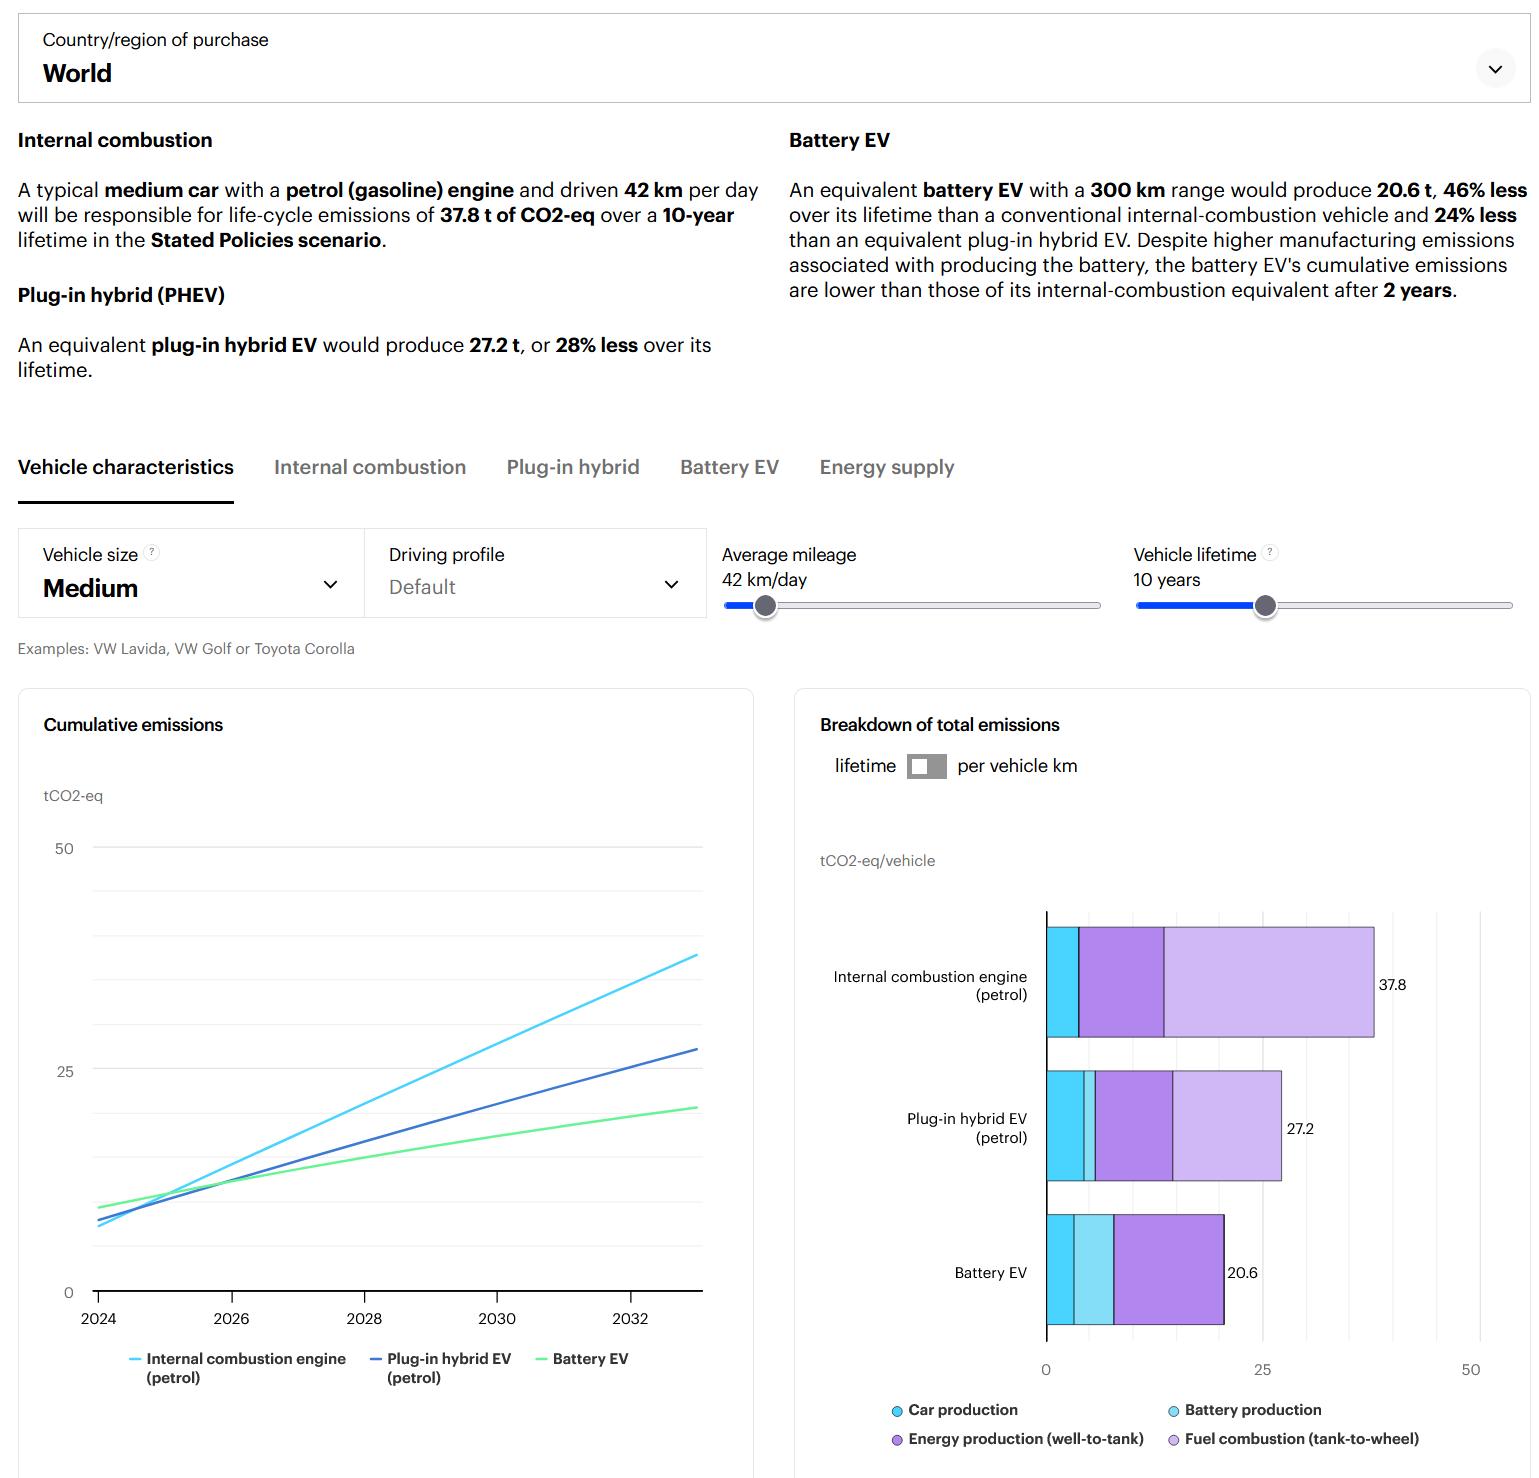Open the Battery EV tab

point(729,468)
